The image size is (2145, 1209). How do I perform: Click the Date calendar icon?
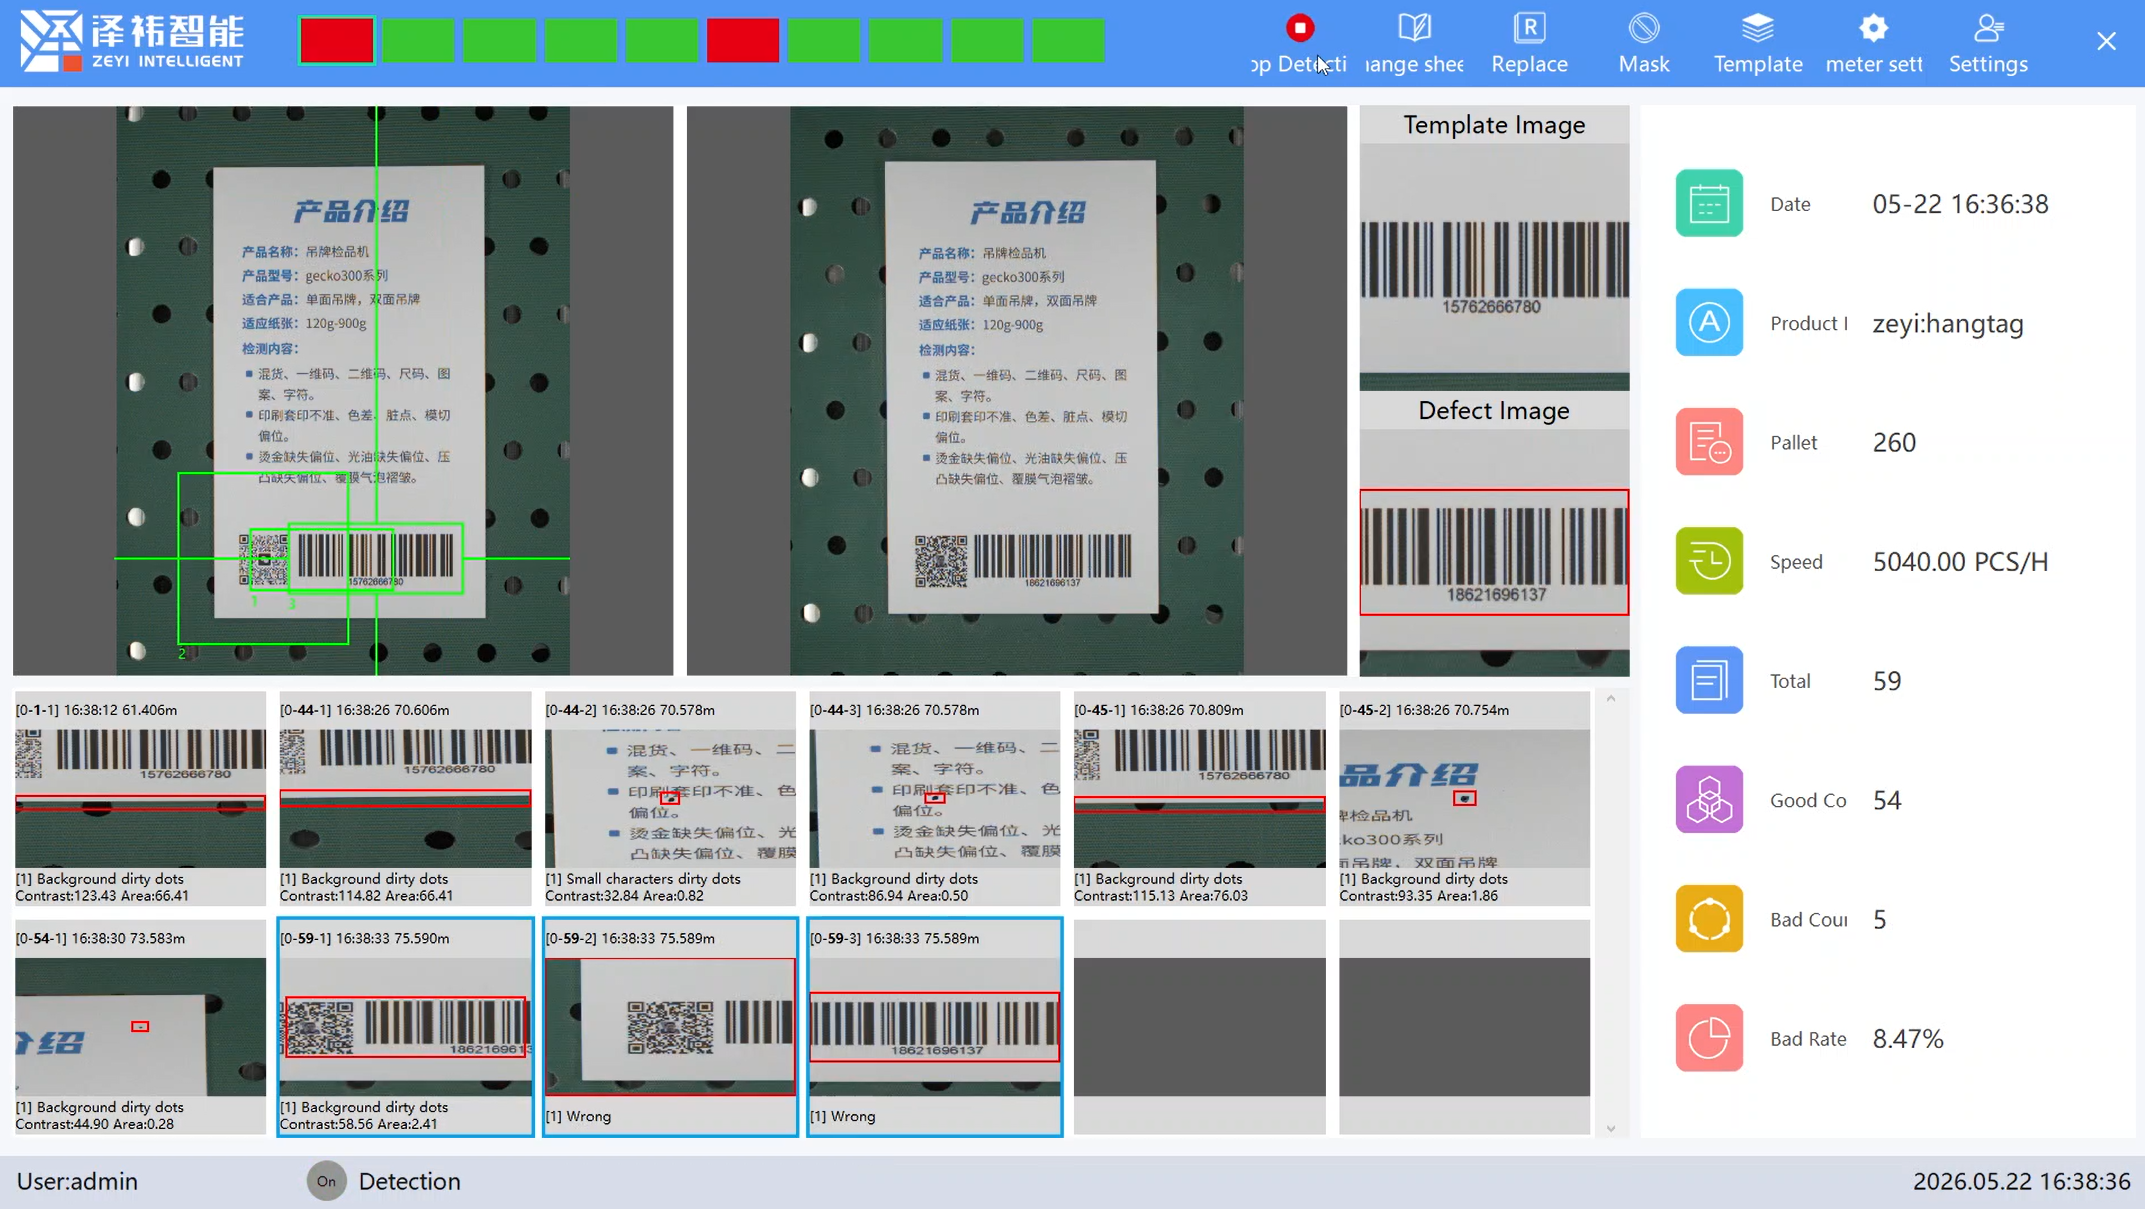(1709, 203)
